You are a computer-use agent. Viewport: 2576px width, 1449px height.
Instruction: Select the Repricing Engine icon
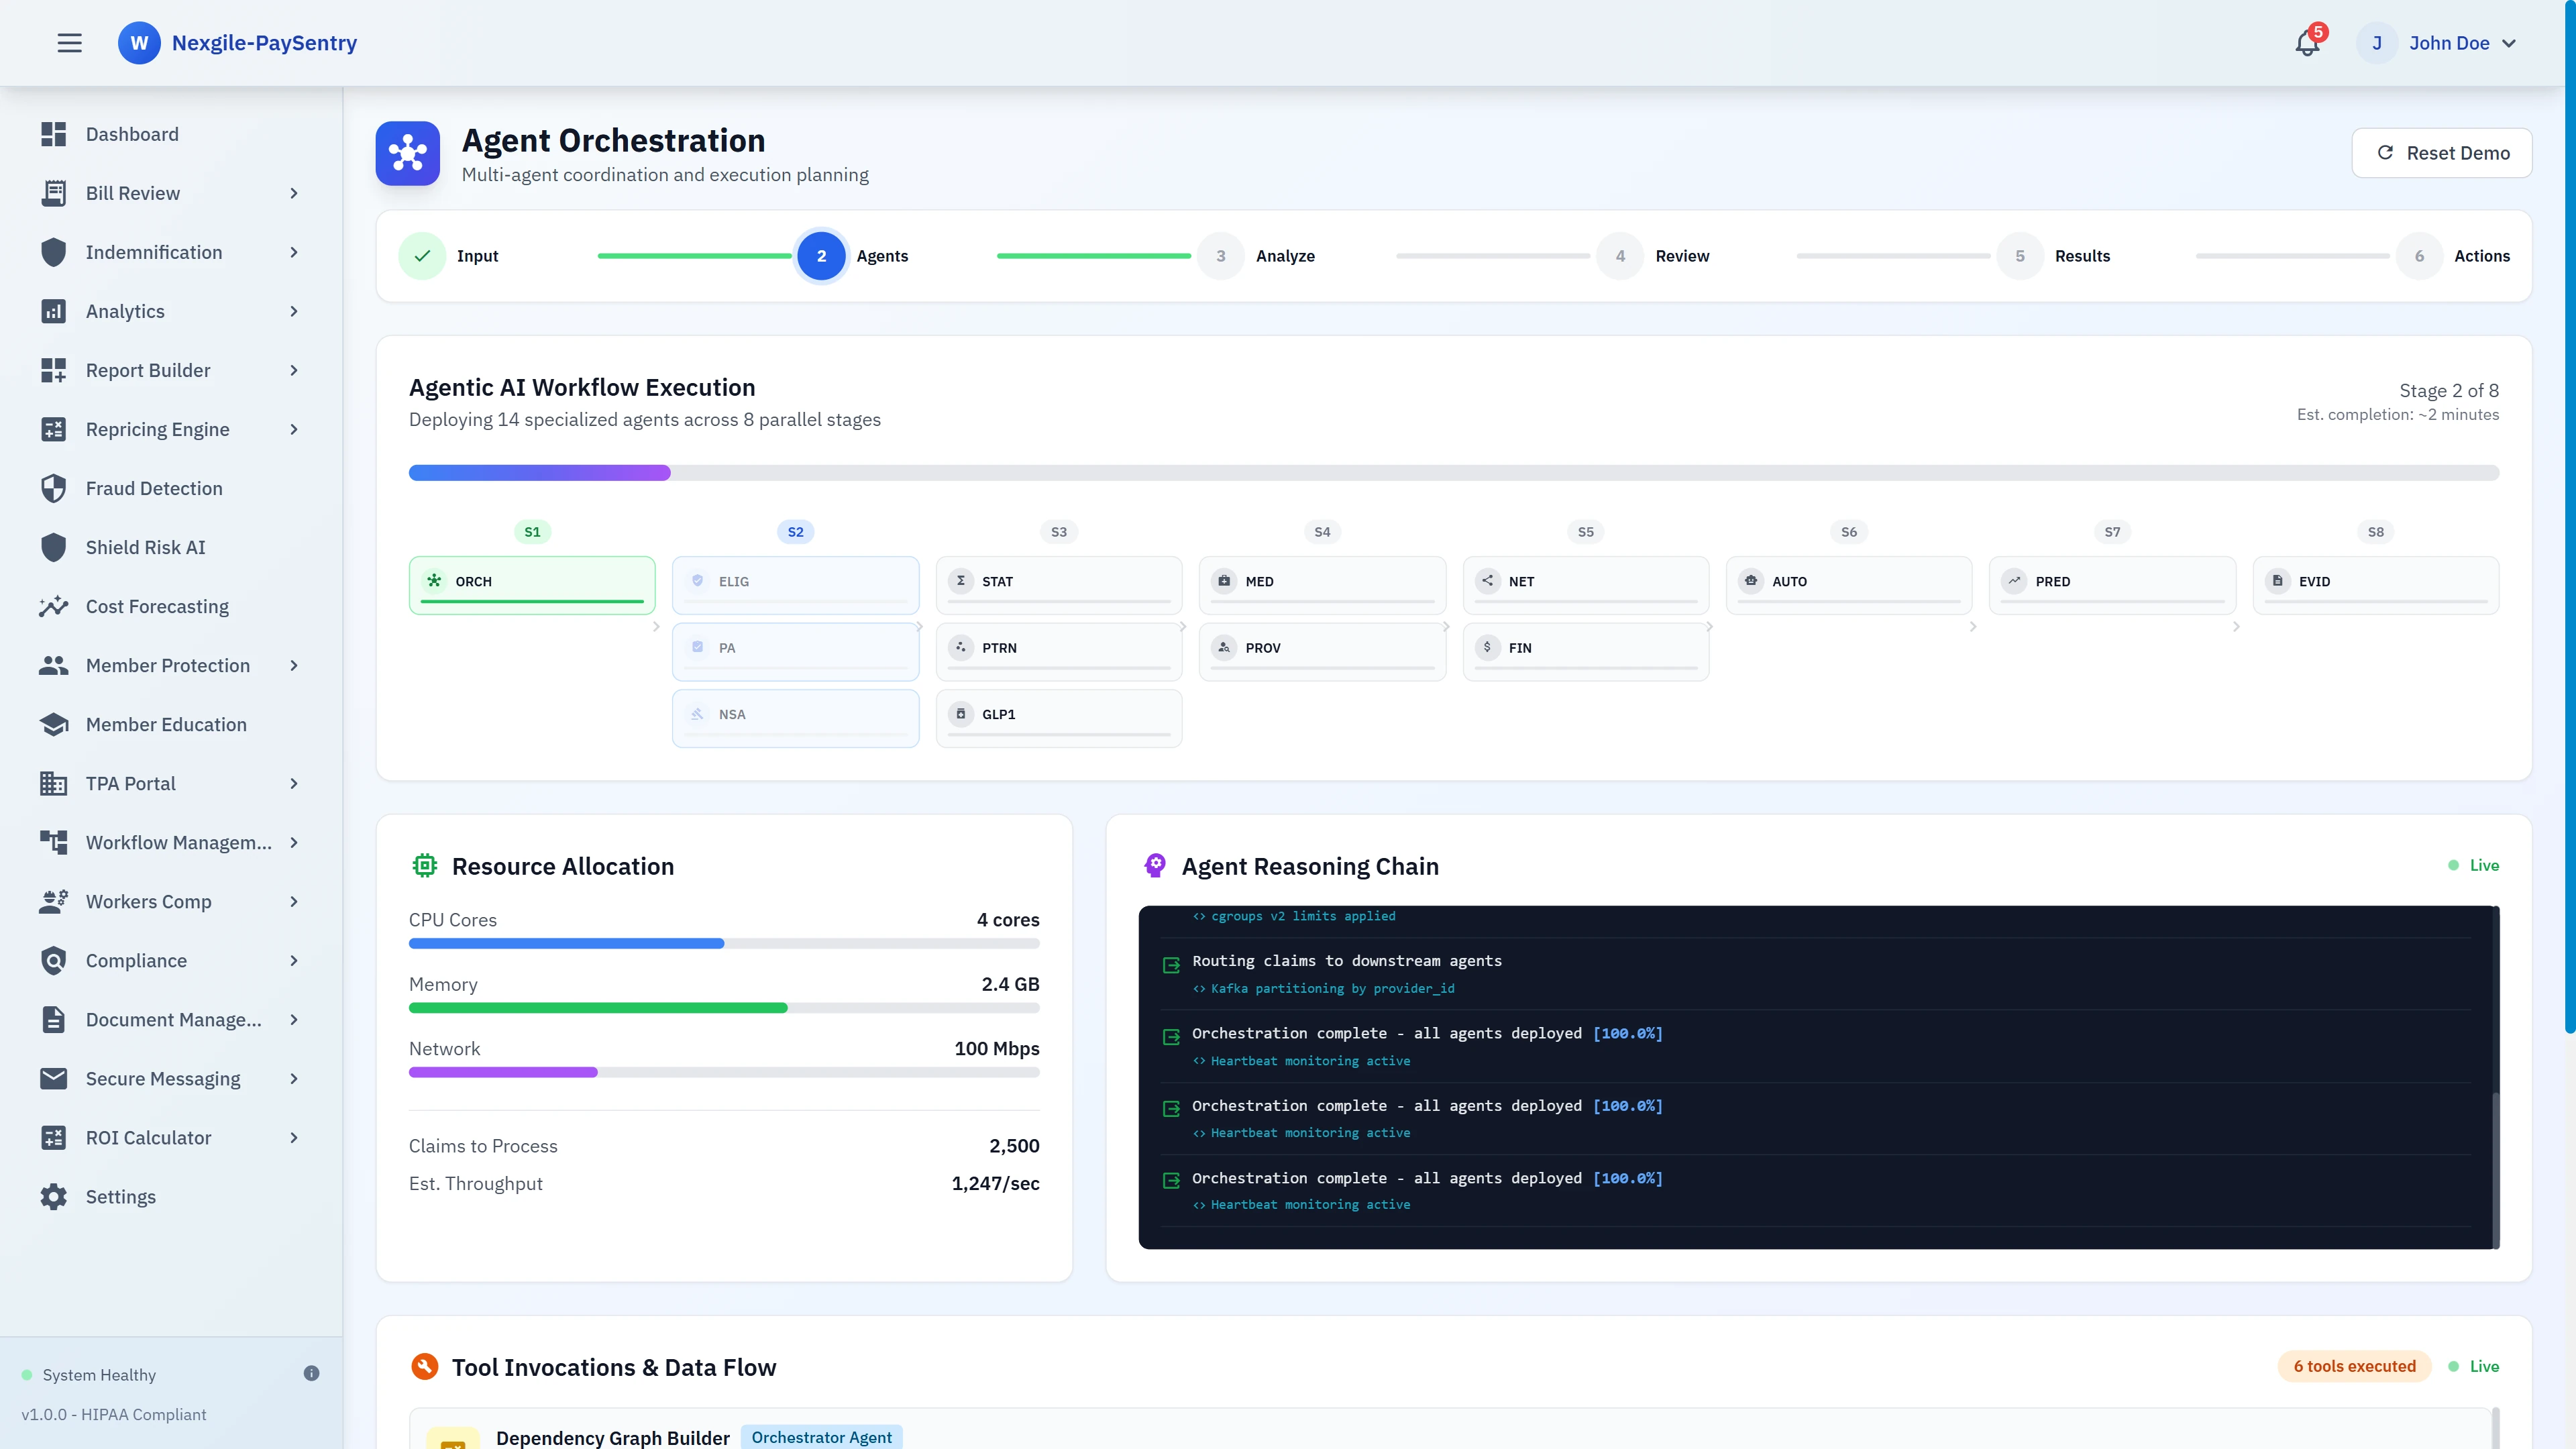coord(54,429)
